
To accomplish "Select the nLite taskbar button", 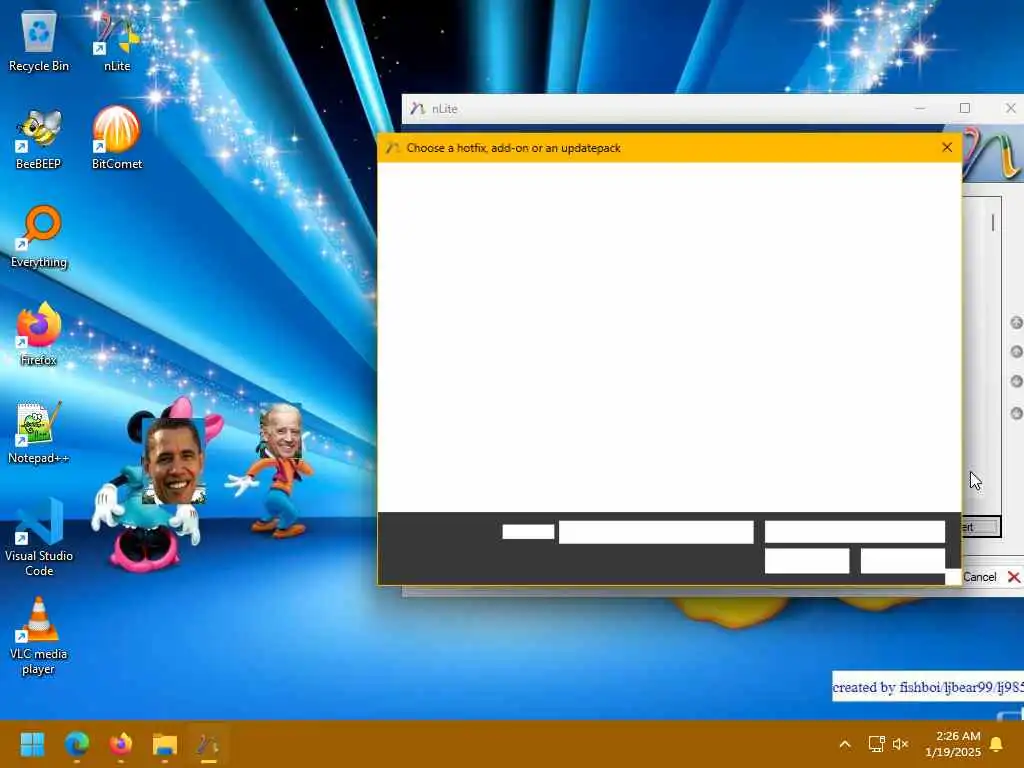I will pyautogui.click(x=208, y=744).
